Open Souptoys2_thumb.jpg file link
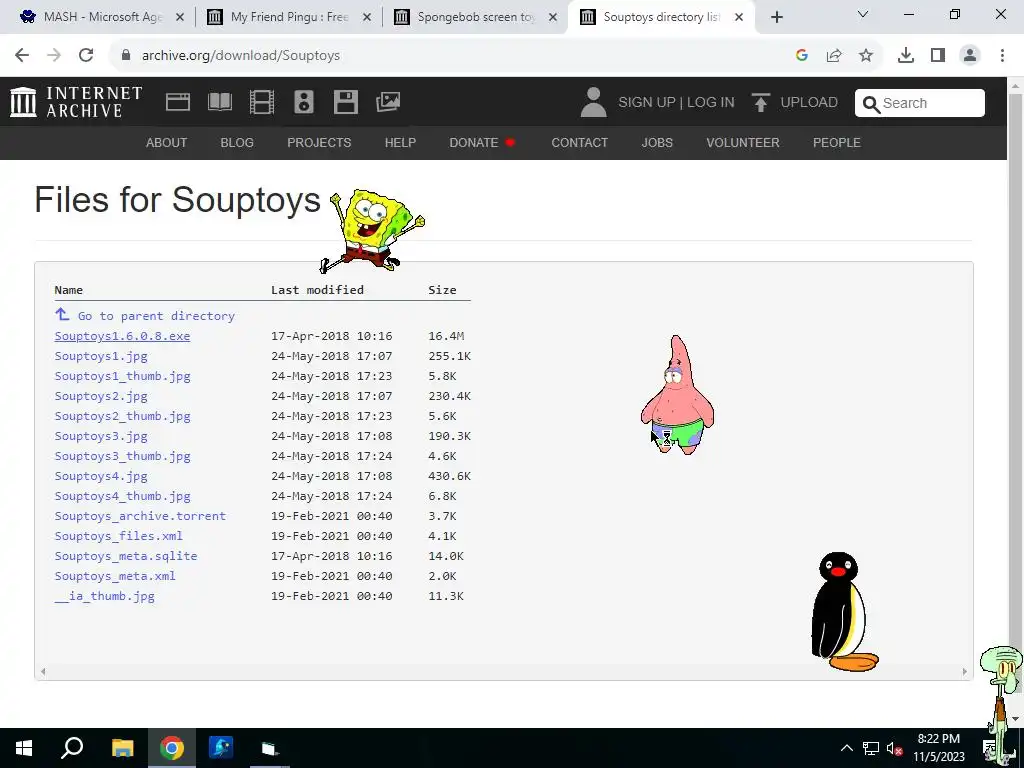The height and width of the screenshot is (768, 1024). click(122, 416)
